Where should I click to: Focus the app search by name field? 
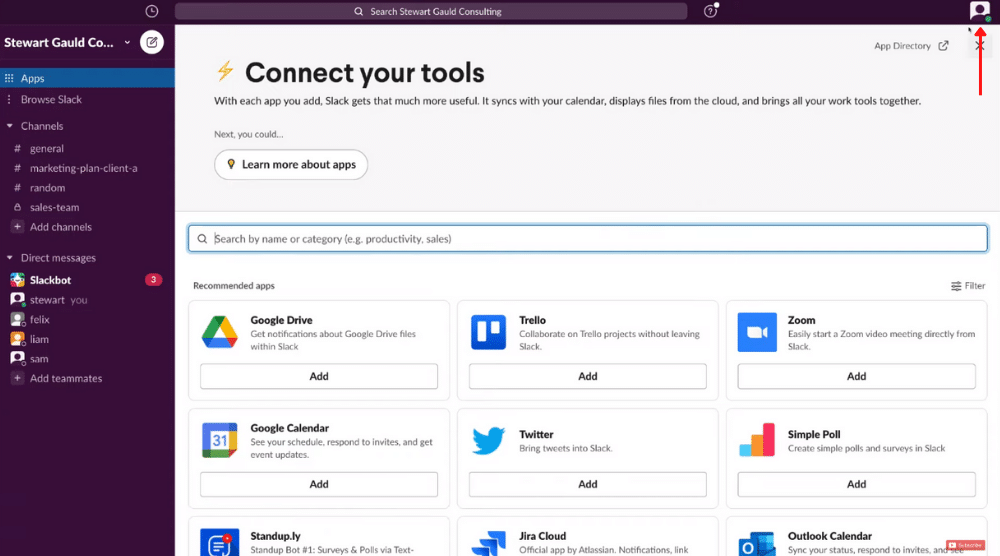[x=587, y=238]
